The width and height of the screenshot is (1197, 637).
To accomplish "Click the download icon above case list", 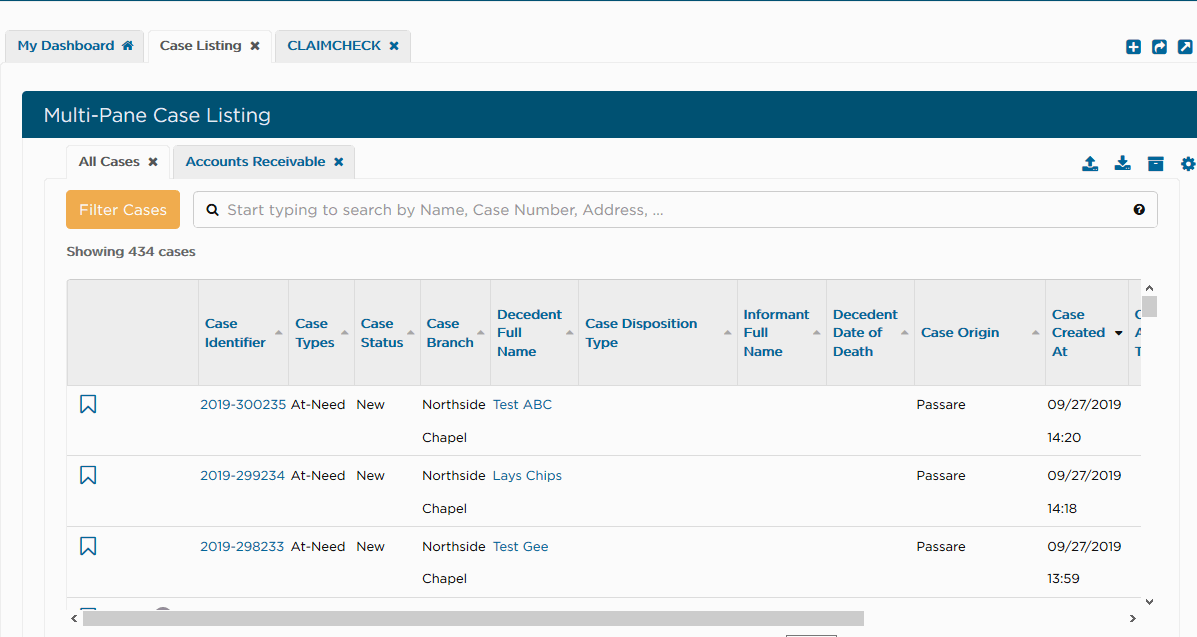I will (1123, 164).
